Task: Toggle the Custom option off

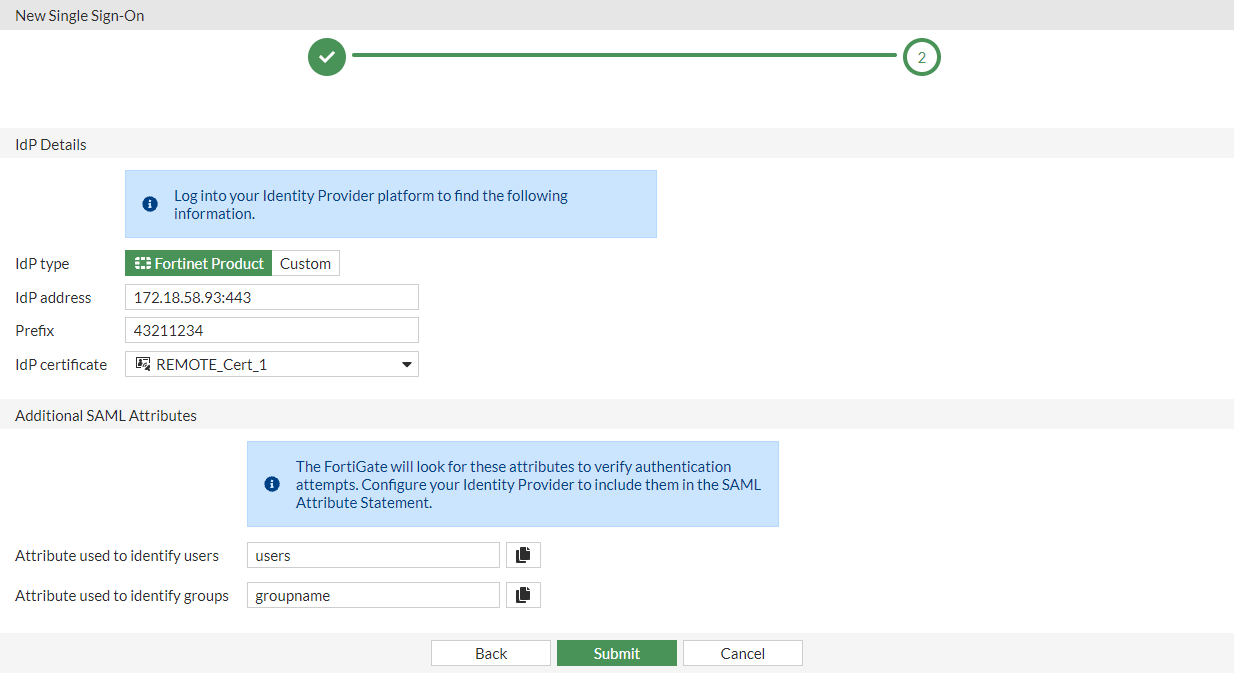Action: 305,263
